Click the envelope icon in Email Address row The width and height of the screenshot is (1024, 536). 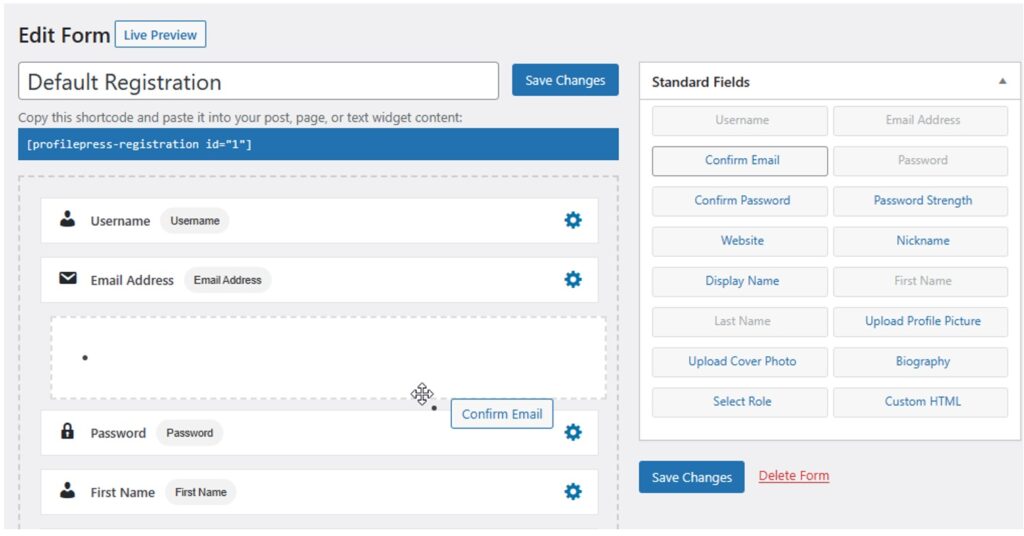[68, 279]
